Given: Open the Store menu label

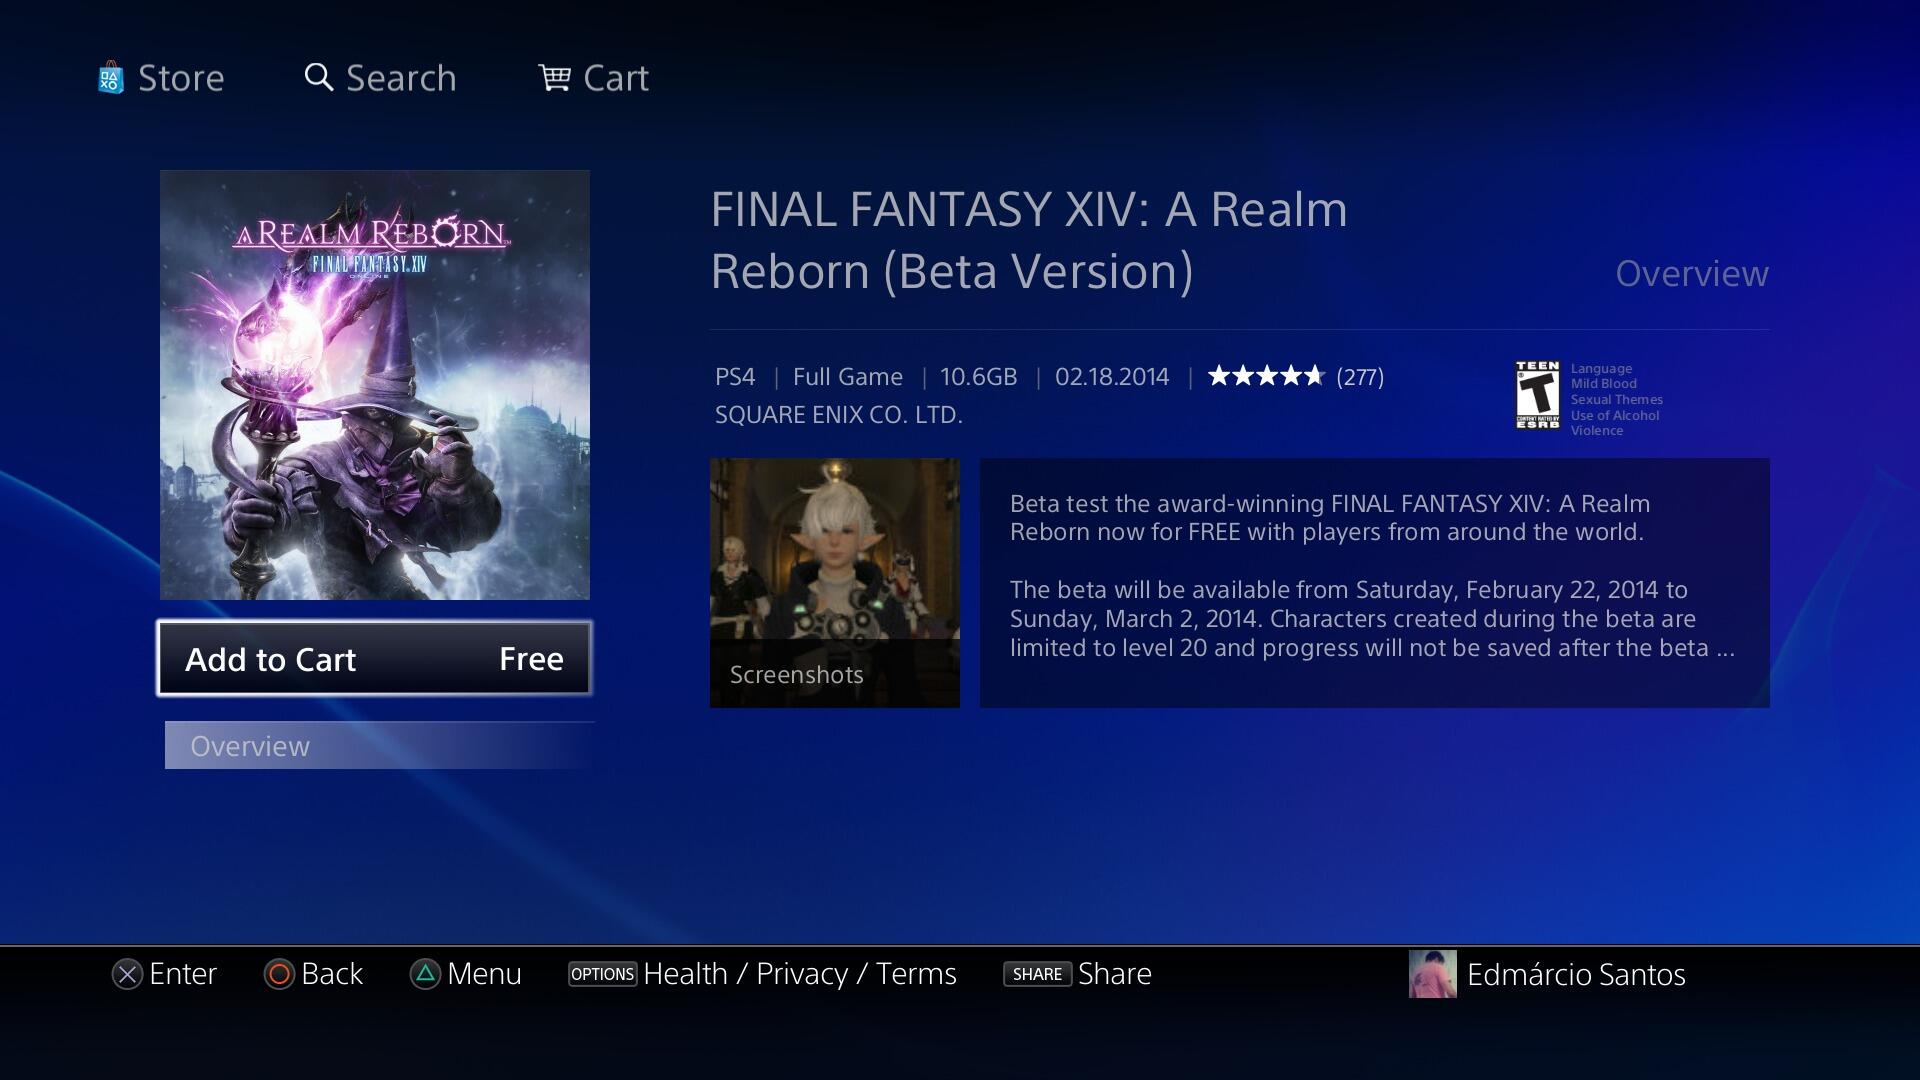Looking at the screenshot, I should [181, 78].
